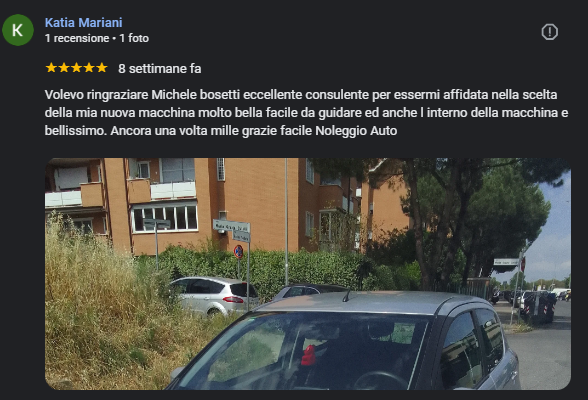Click the red object inside the car windshield
The height and width of the screenshot is (400, 588).
point(309,355)
